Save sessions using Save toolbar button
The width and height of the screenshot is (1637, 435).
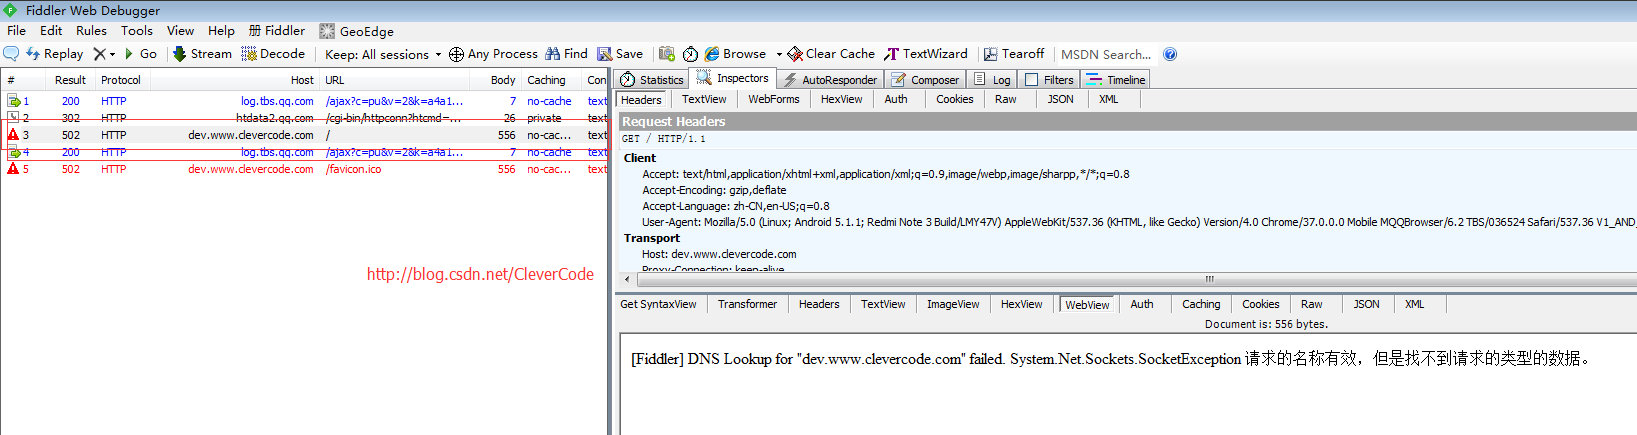point(620,54)
